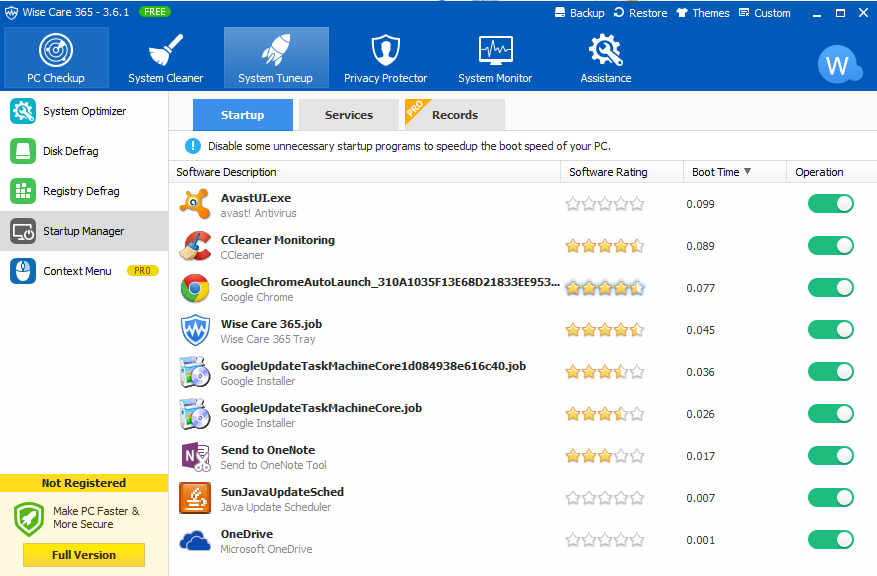This screenshot has height=576, width=877.
Task: Click the green shield icon in Not Registered panel
Action: (29, 518)
